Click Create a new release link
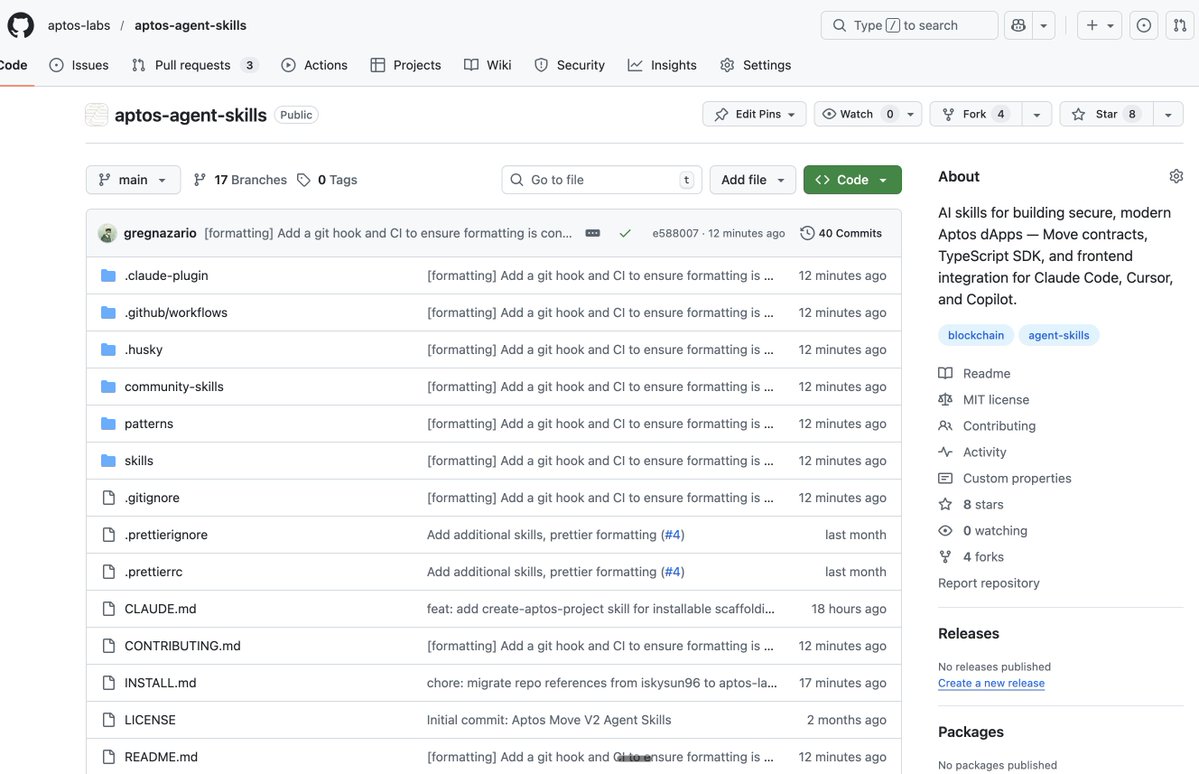This screenshot has width=1199, height=774. (x=991, y=683)
